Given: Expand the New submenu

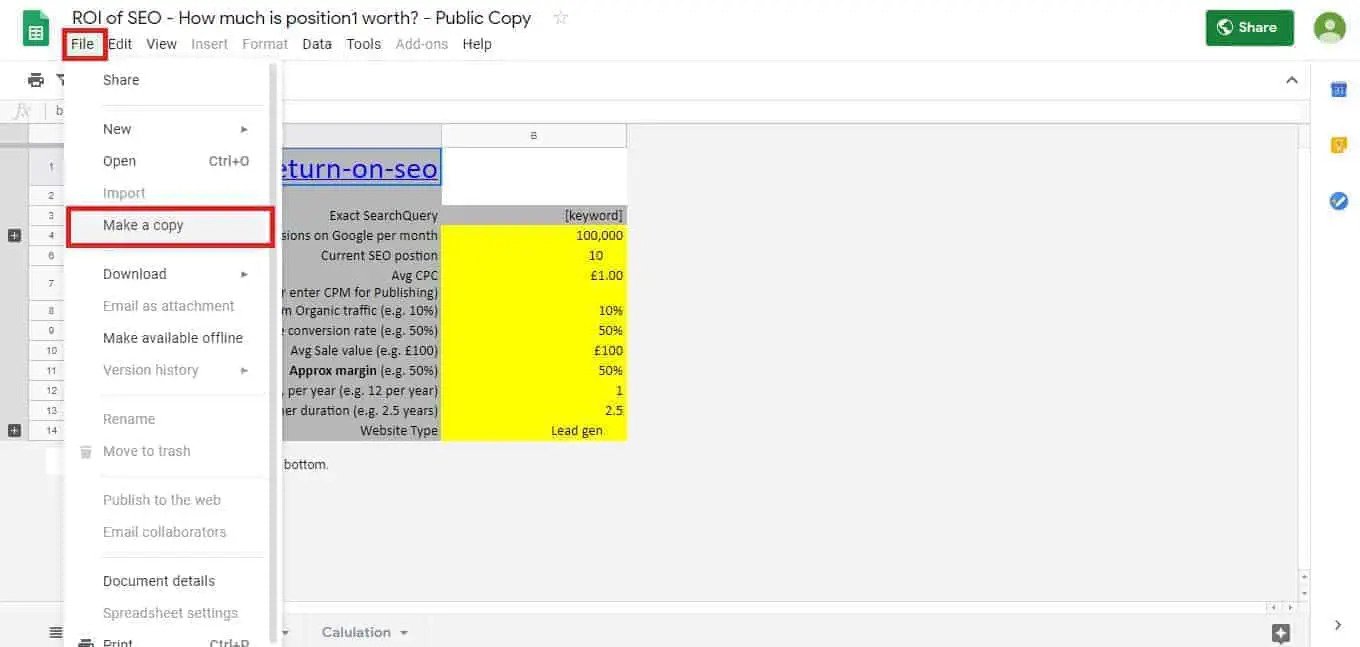Looking at the screenshot, I should [x=244, y=129].
